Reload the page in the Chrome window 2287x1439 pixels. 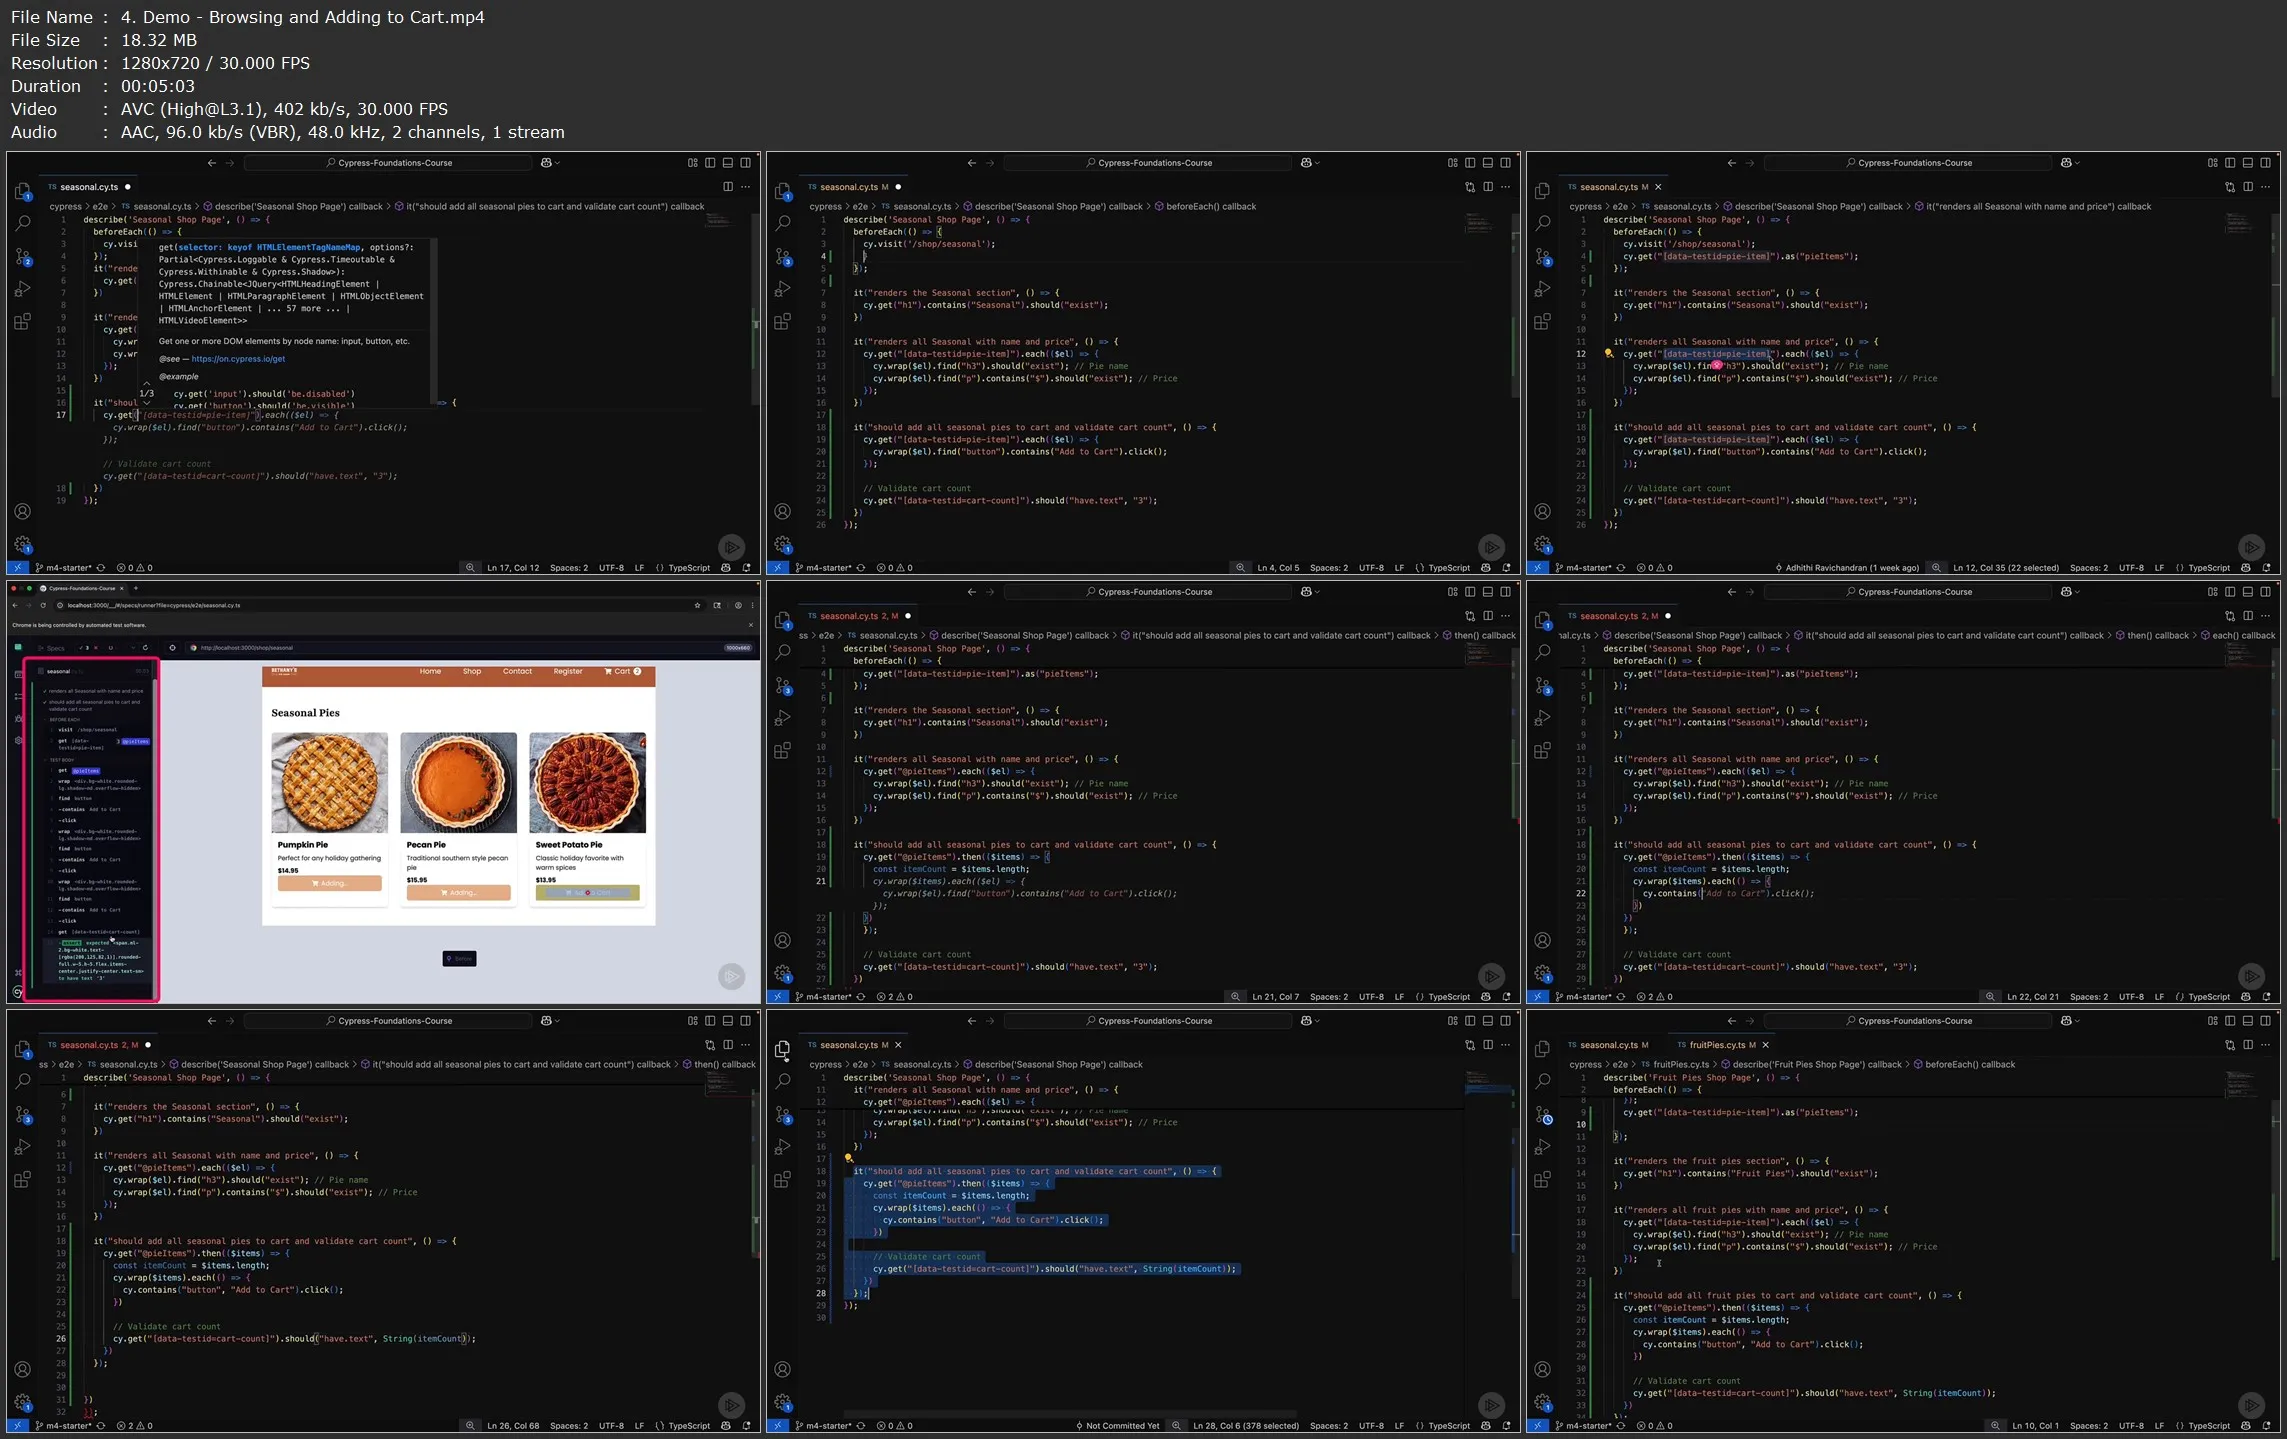coord(43,605)
